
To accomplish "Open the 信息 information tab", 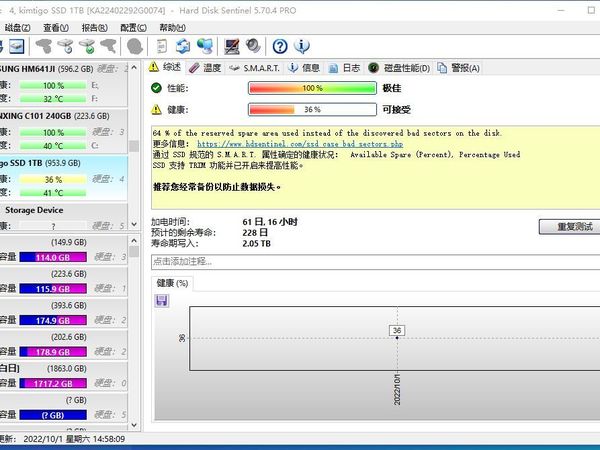I will (x=304, y=68).
